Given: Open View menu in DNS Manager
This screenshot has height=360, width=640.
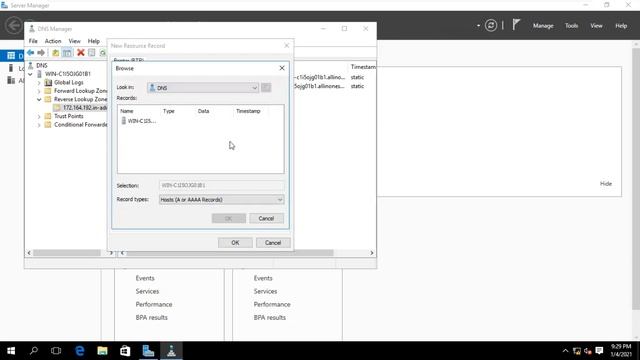Looking at the screenshot, I should [74, 41].
